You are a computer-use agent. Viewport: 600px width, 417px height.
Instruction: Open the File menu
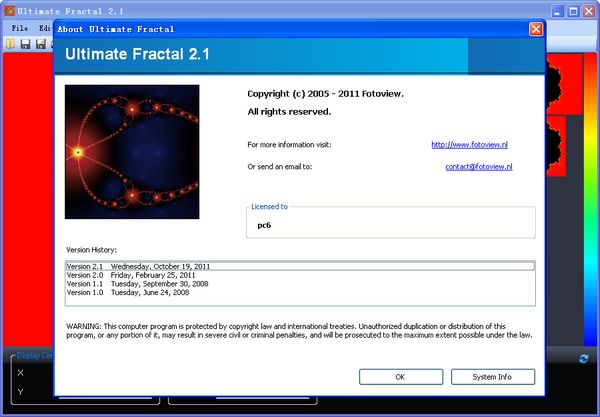(x=20, y=28)
